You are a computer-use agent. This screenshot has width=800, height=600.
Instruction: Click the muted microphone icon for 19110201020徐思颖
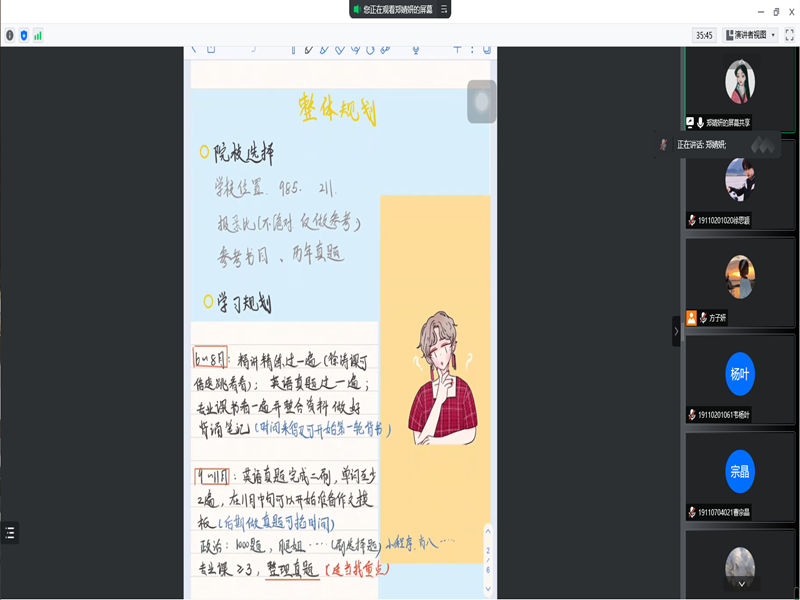[x=692, y=220]
